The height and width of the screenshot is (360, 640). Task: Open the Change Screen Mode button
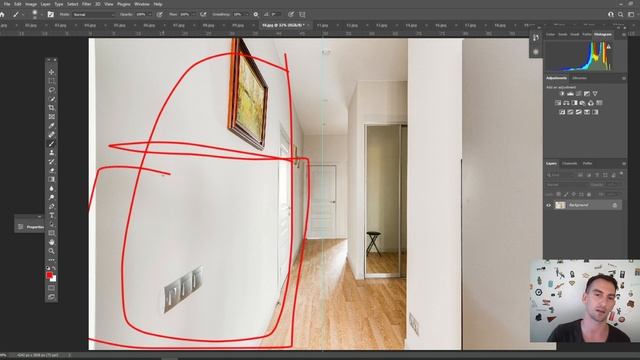point(51,297)
